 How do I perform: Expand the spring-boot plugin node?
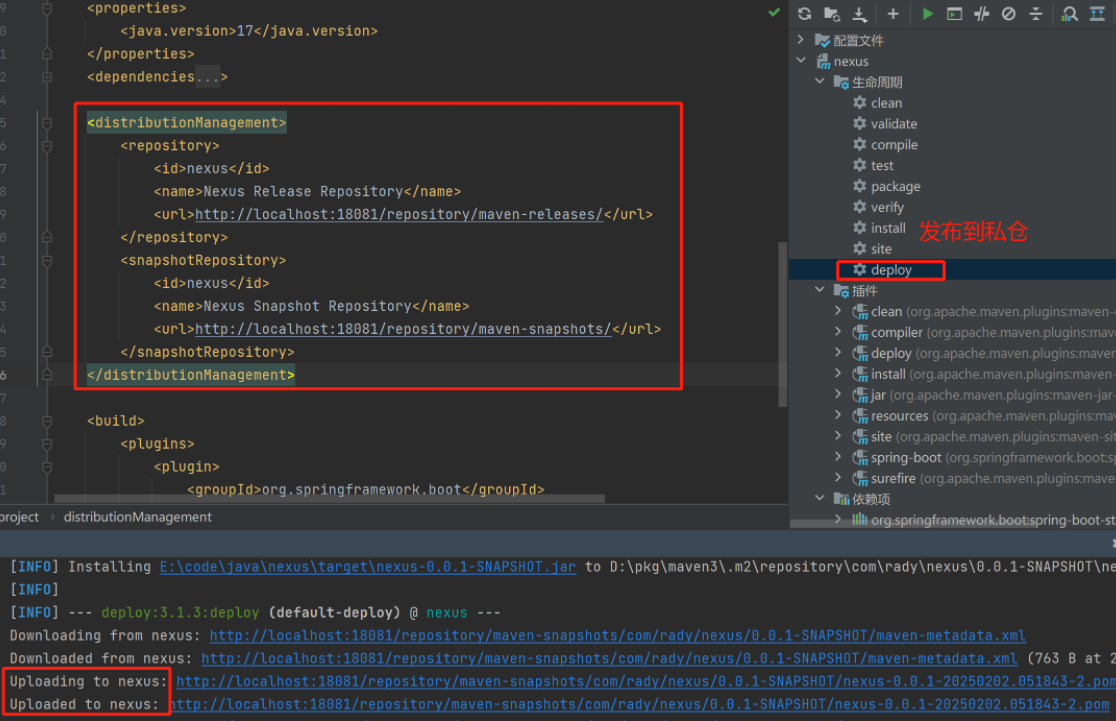coord(838,457)
